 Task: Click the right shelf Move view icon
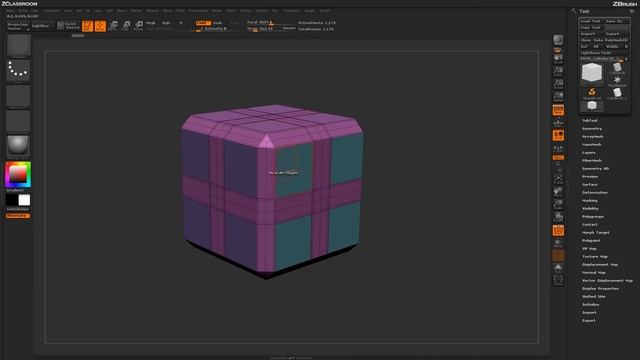558,191
